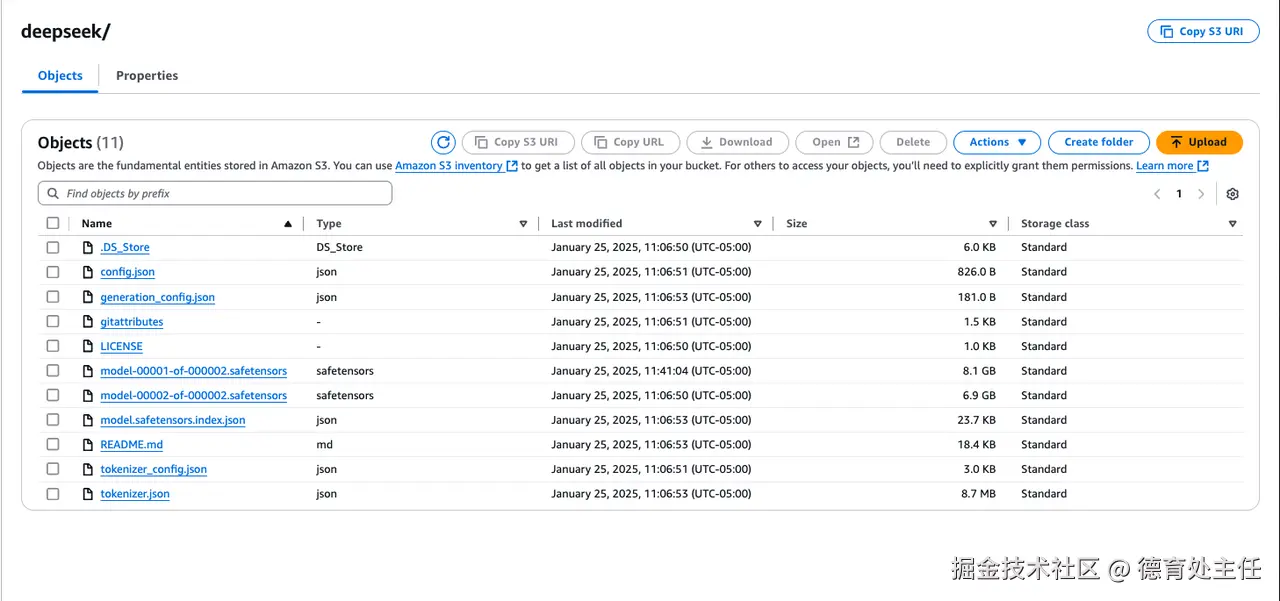Click file icon beside README.md

[x=88, y=445]
